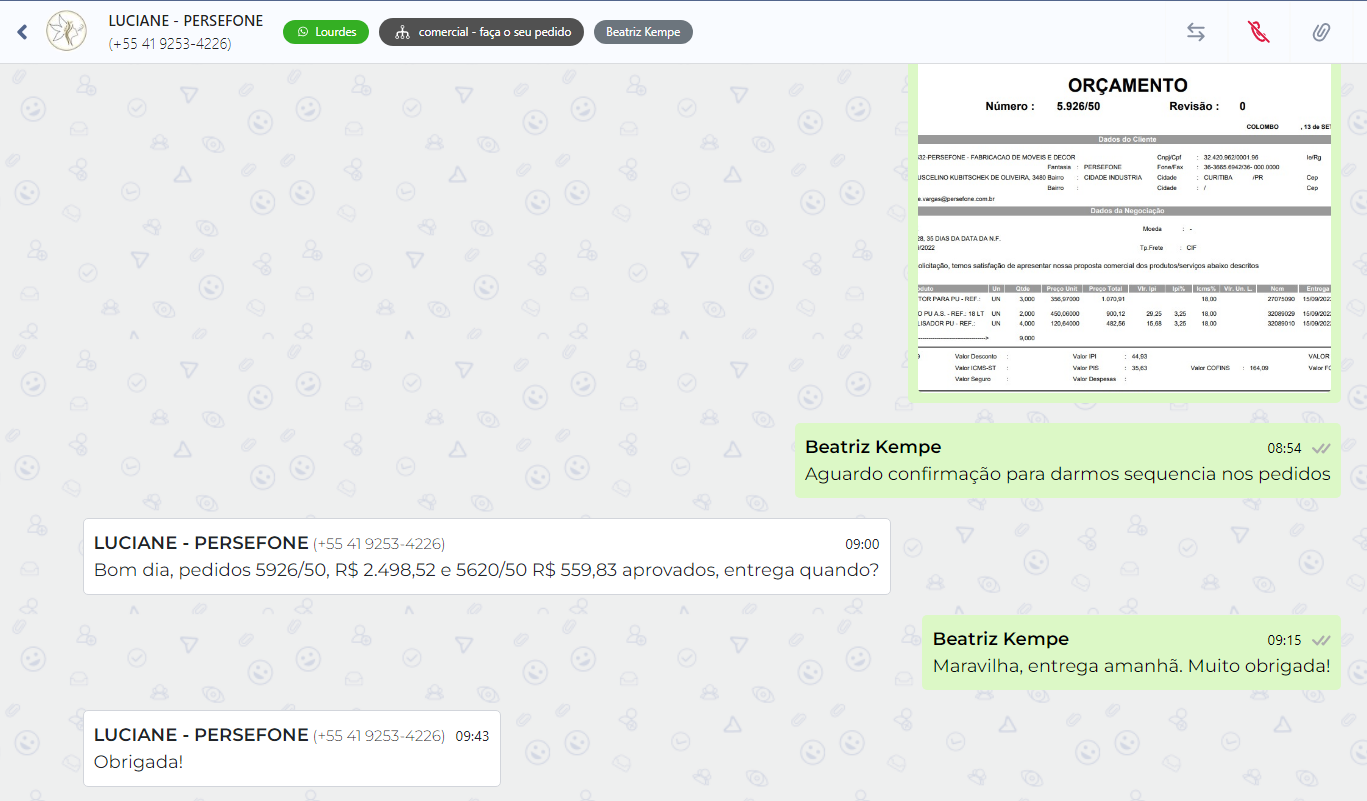The width and height of the screenshot is (1367, 801).
Task: Click the red end conversation phone icon
Action: (x=1258, y=32)
